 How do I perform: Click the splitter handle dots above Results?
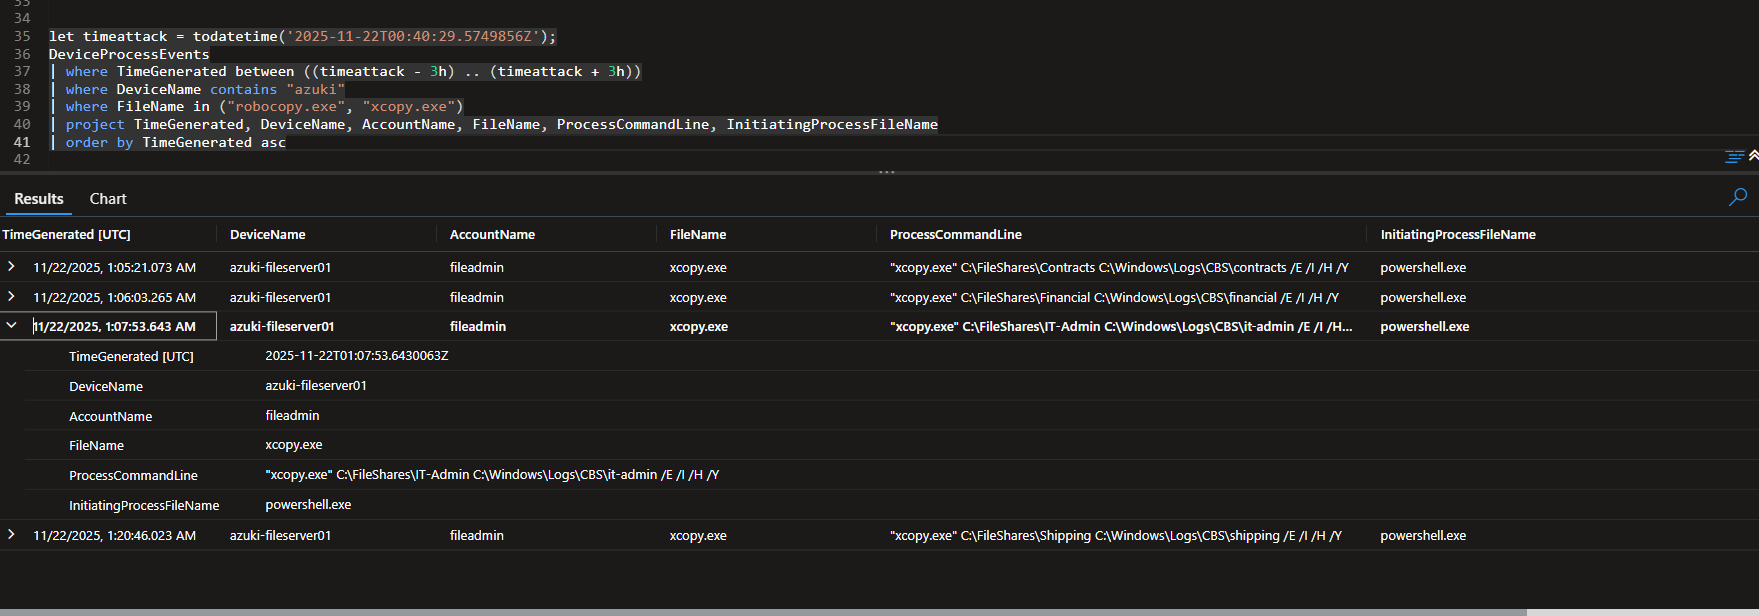pyautogui.click(x=887, y=172)
